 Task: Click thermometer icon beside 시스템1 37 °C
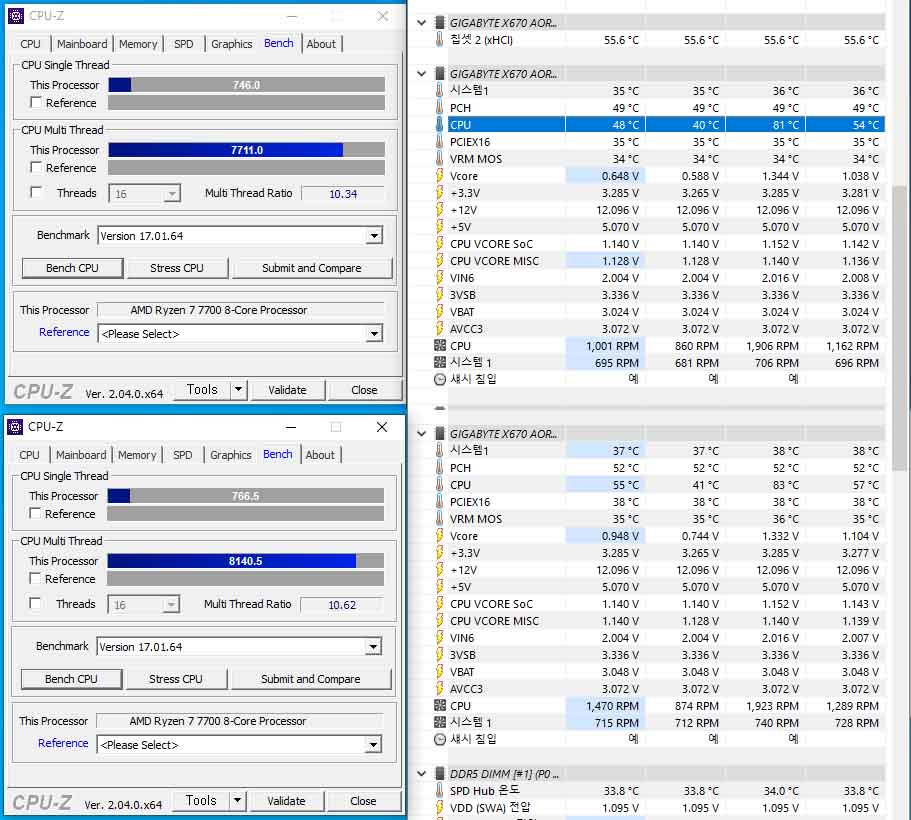[440, 450]
